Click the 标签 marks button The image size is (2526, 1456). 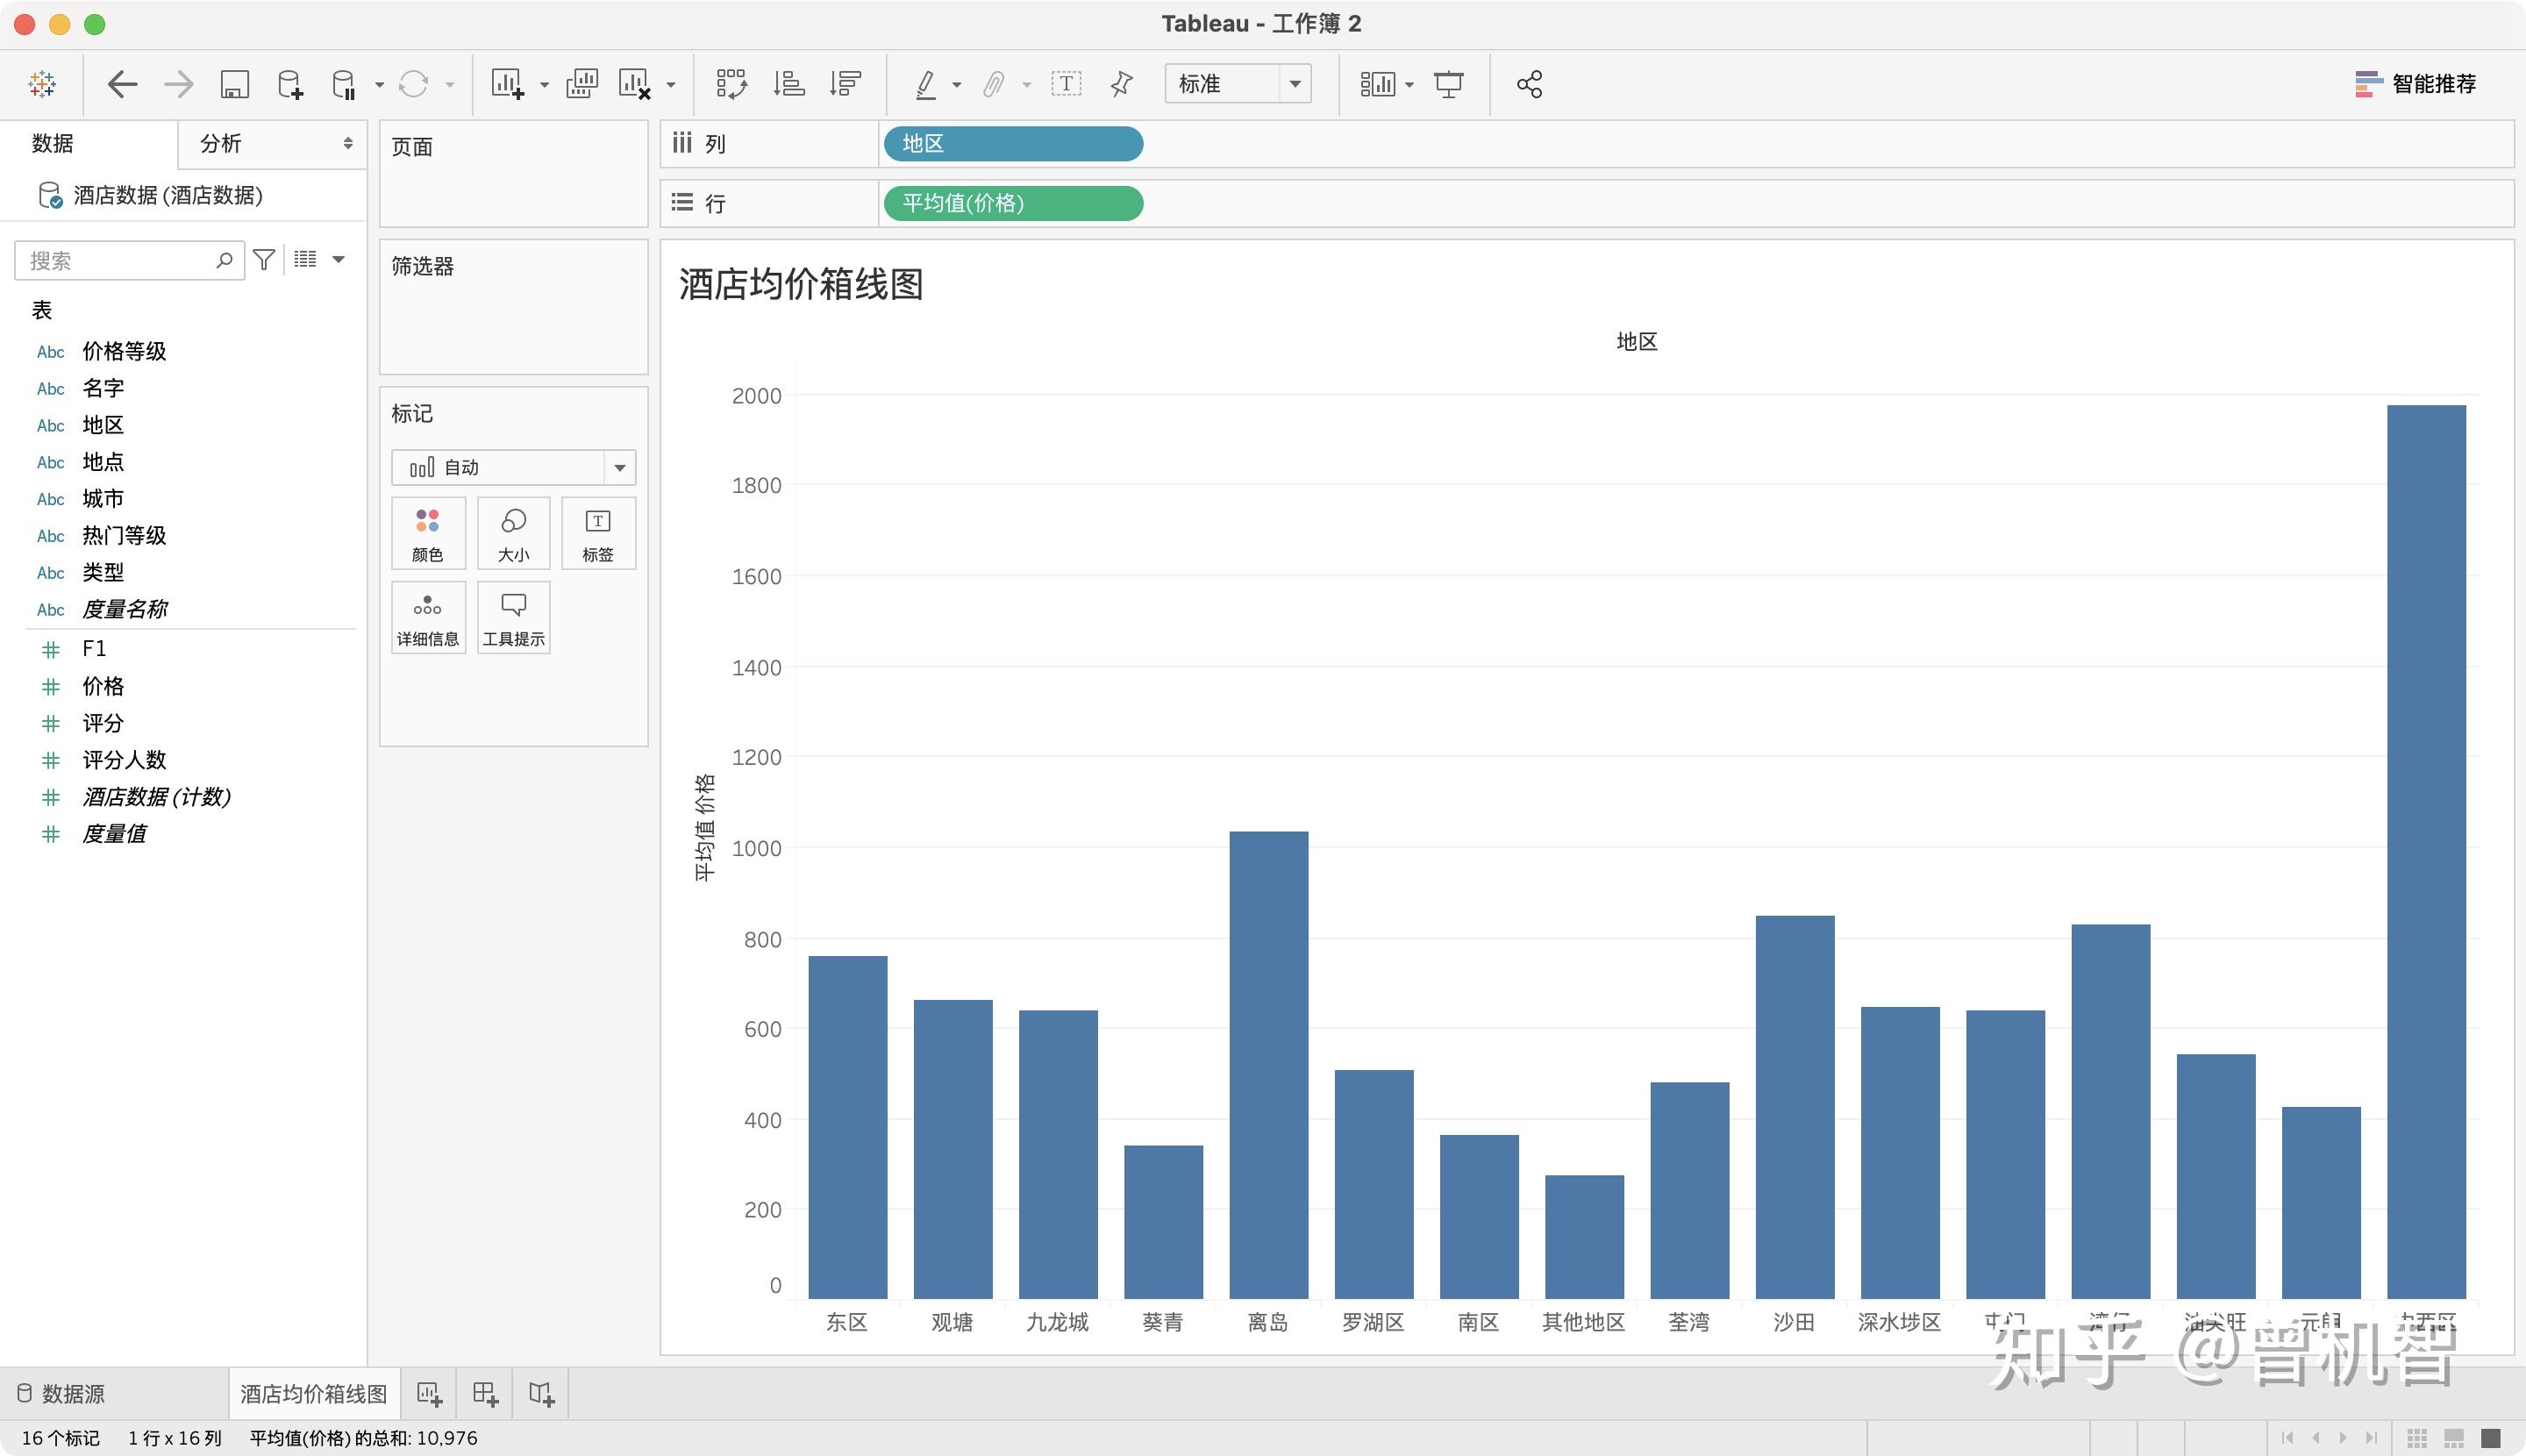[x=598, y=534]
